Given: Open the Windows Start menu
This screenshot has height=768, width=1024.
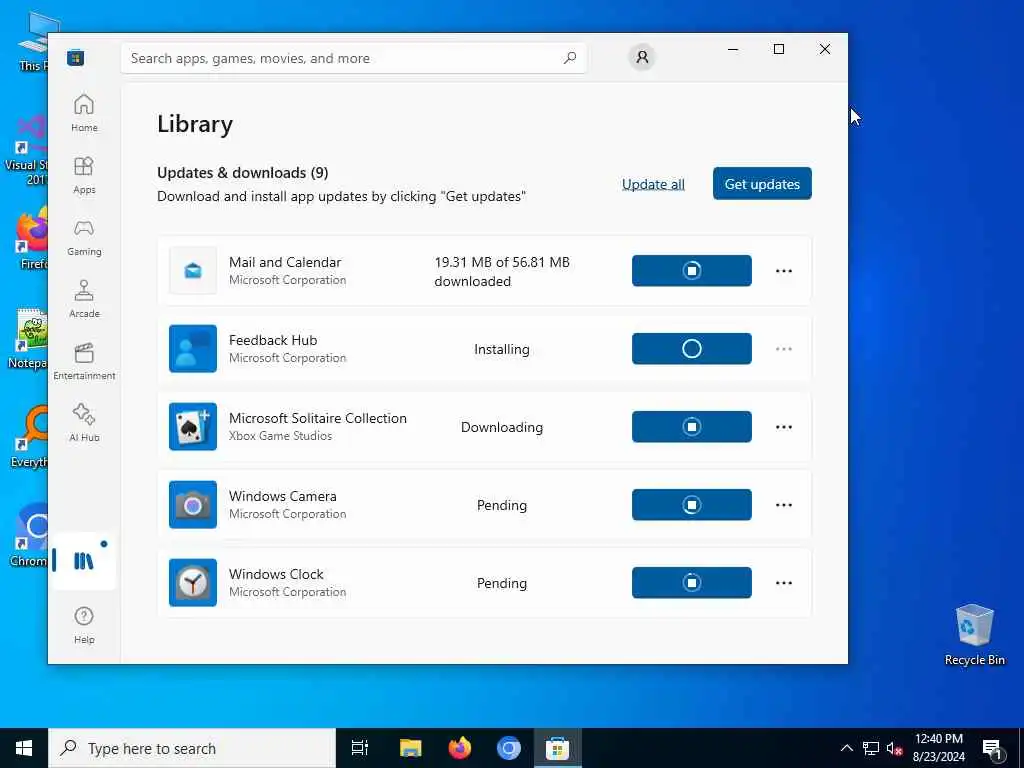Looking at the screenshot, I should pyautogui.click(x=24, y=748).
